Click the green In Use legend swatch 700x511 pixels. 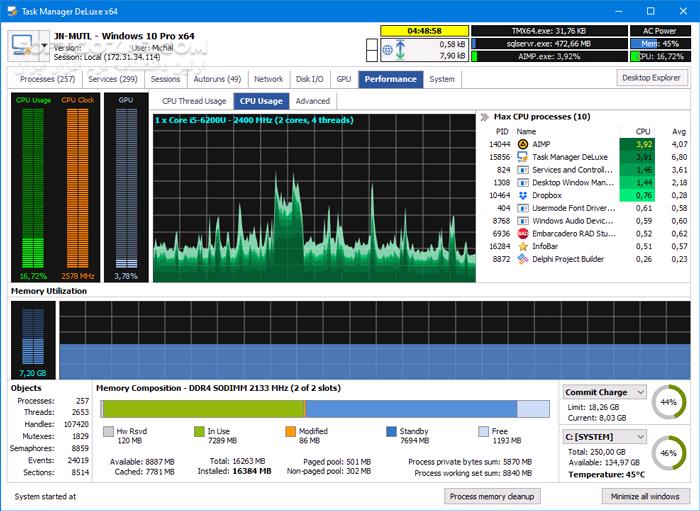199,432
